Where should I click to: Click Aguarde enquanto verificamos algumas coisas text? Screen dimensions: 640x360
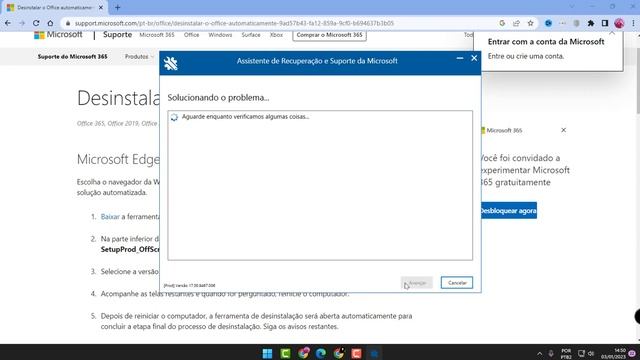coord(245,117)
